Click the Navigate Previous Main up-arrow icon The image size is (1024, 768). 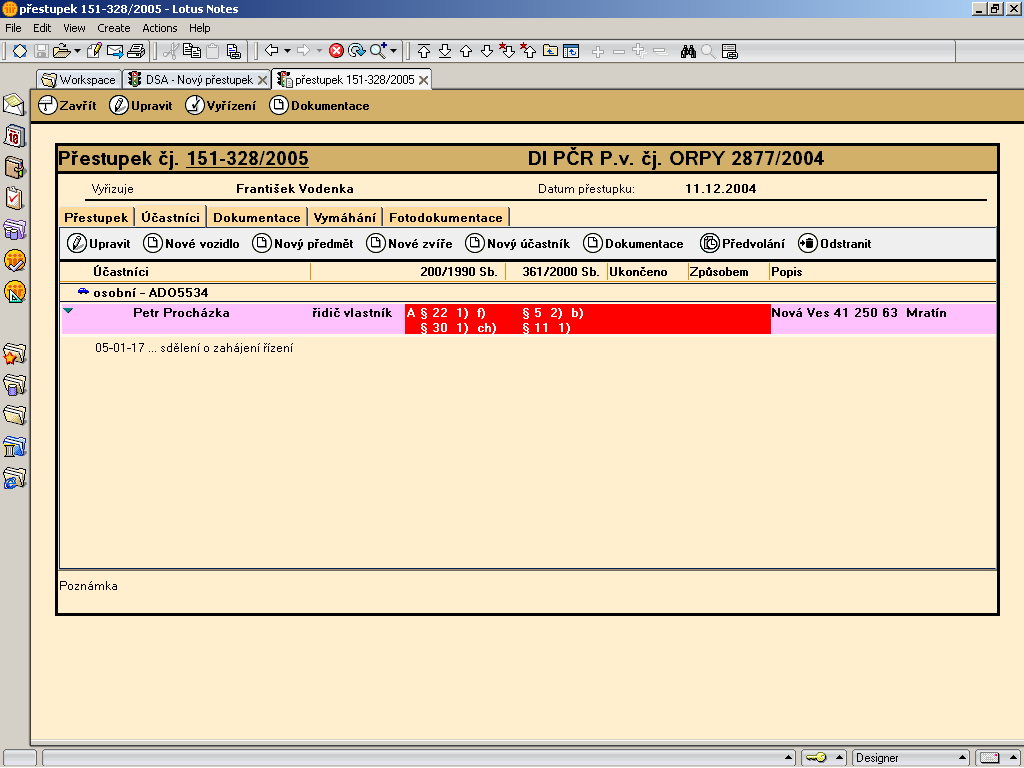tap(466, 51)
